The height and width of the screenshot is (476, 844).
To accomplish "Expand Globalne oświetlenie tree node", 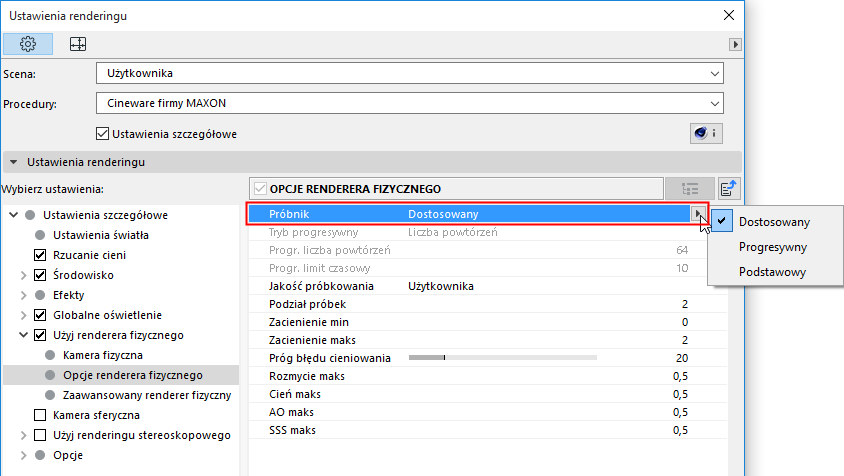I will [x=23, y=315].
